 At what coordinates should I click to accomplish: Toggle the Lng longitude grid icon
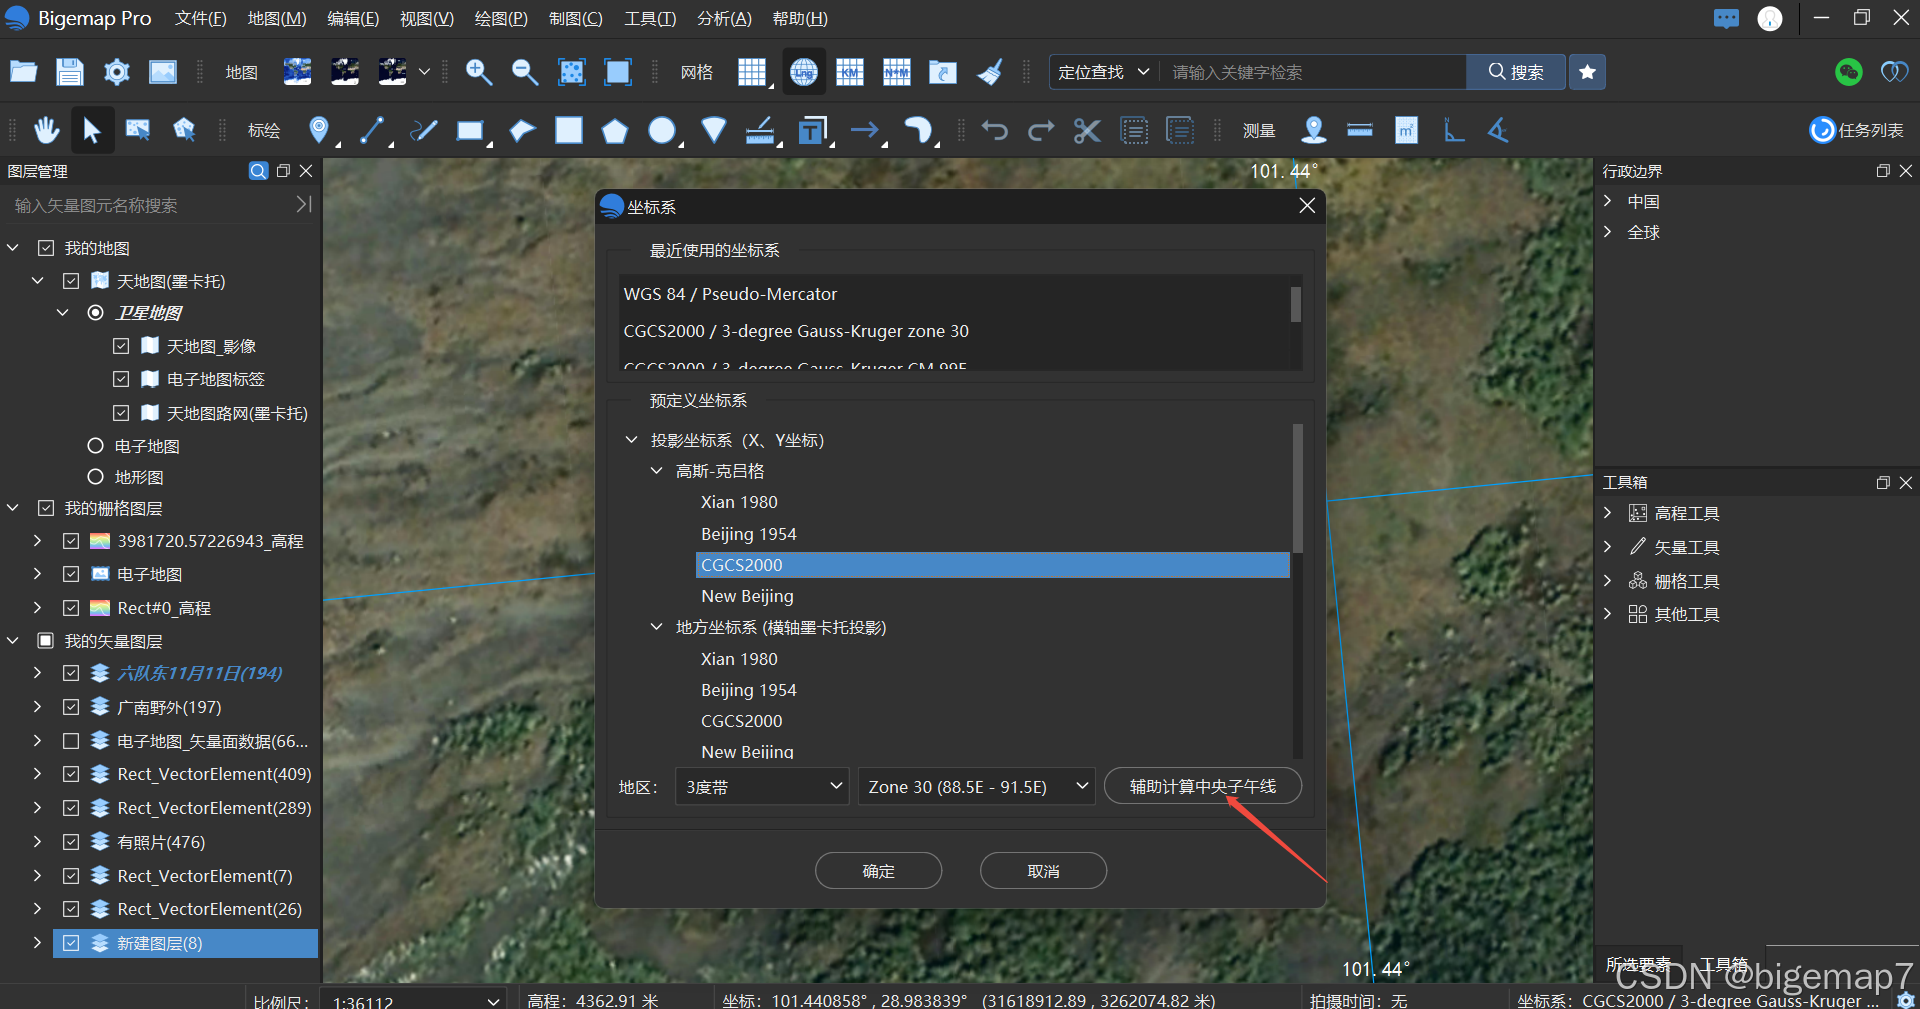click(804, 72)
